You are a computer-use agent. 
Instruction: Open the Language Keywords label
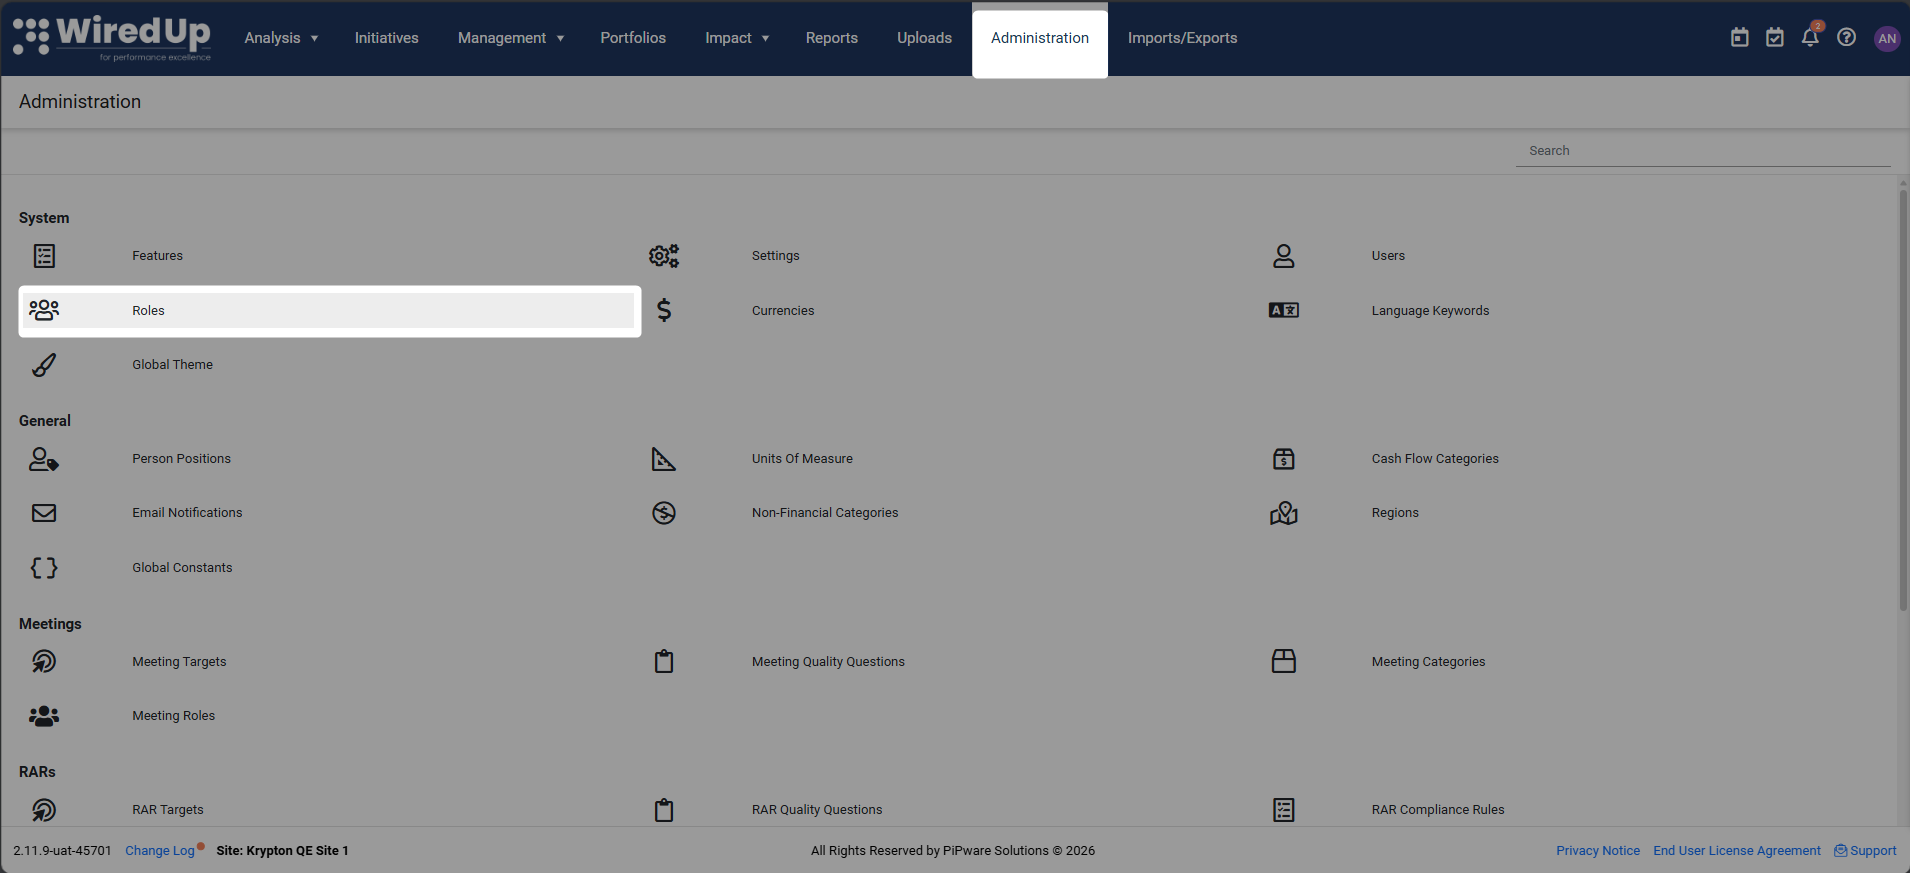click(1430, 311)
